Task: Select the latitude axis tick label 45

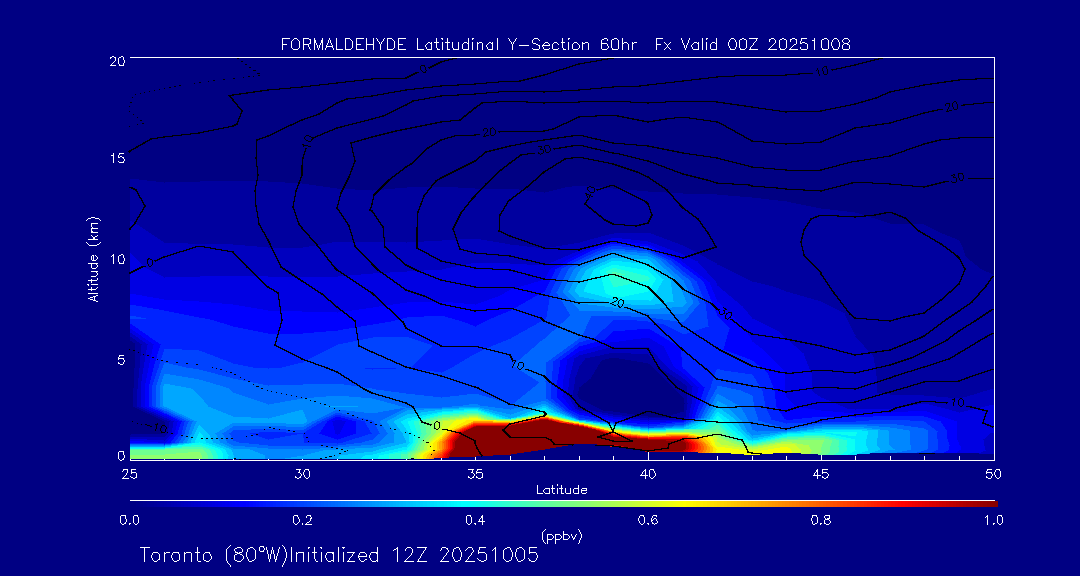Action: pos(821,474)
